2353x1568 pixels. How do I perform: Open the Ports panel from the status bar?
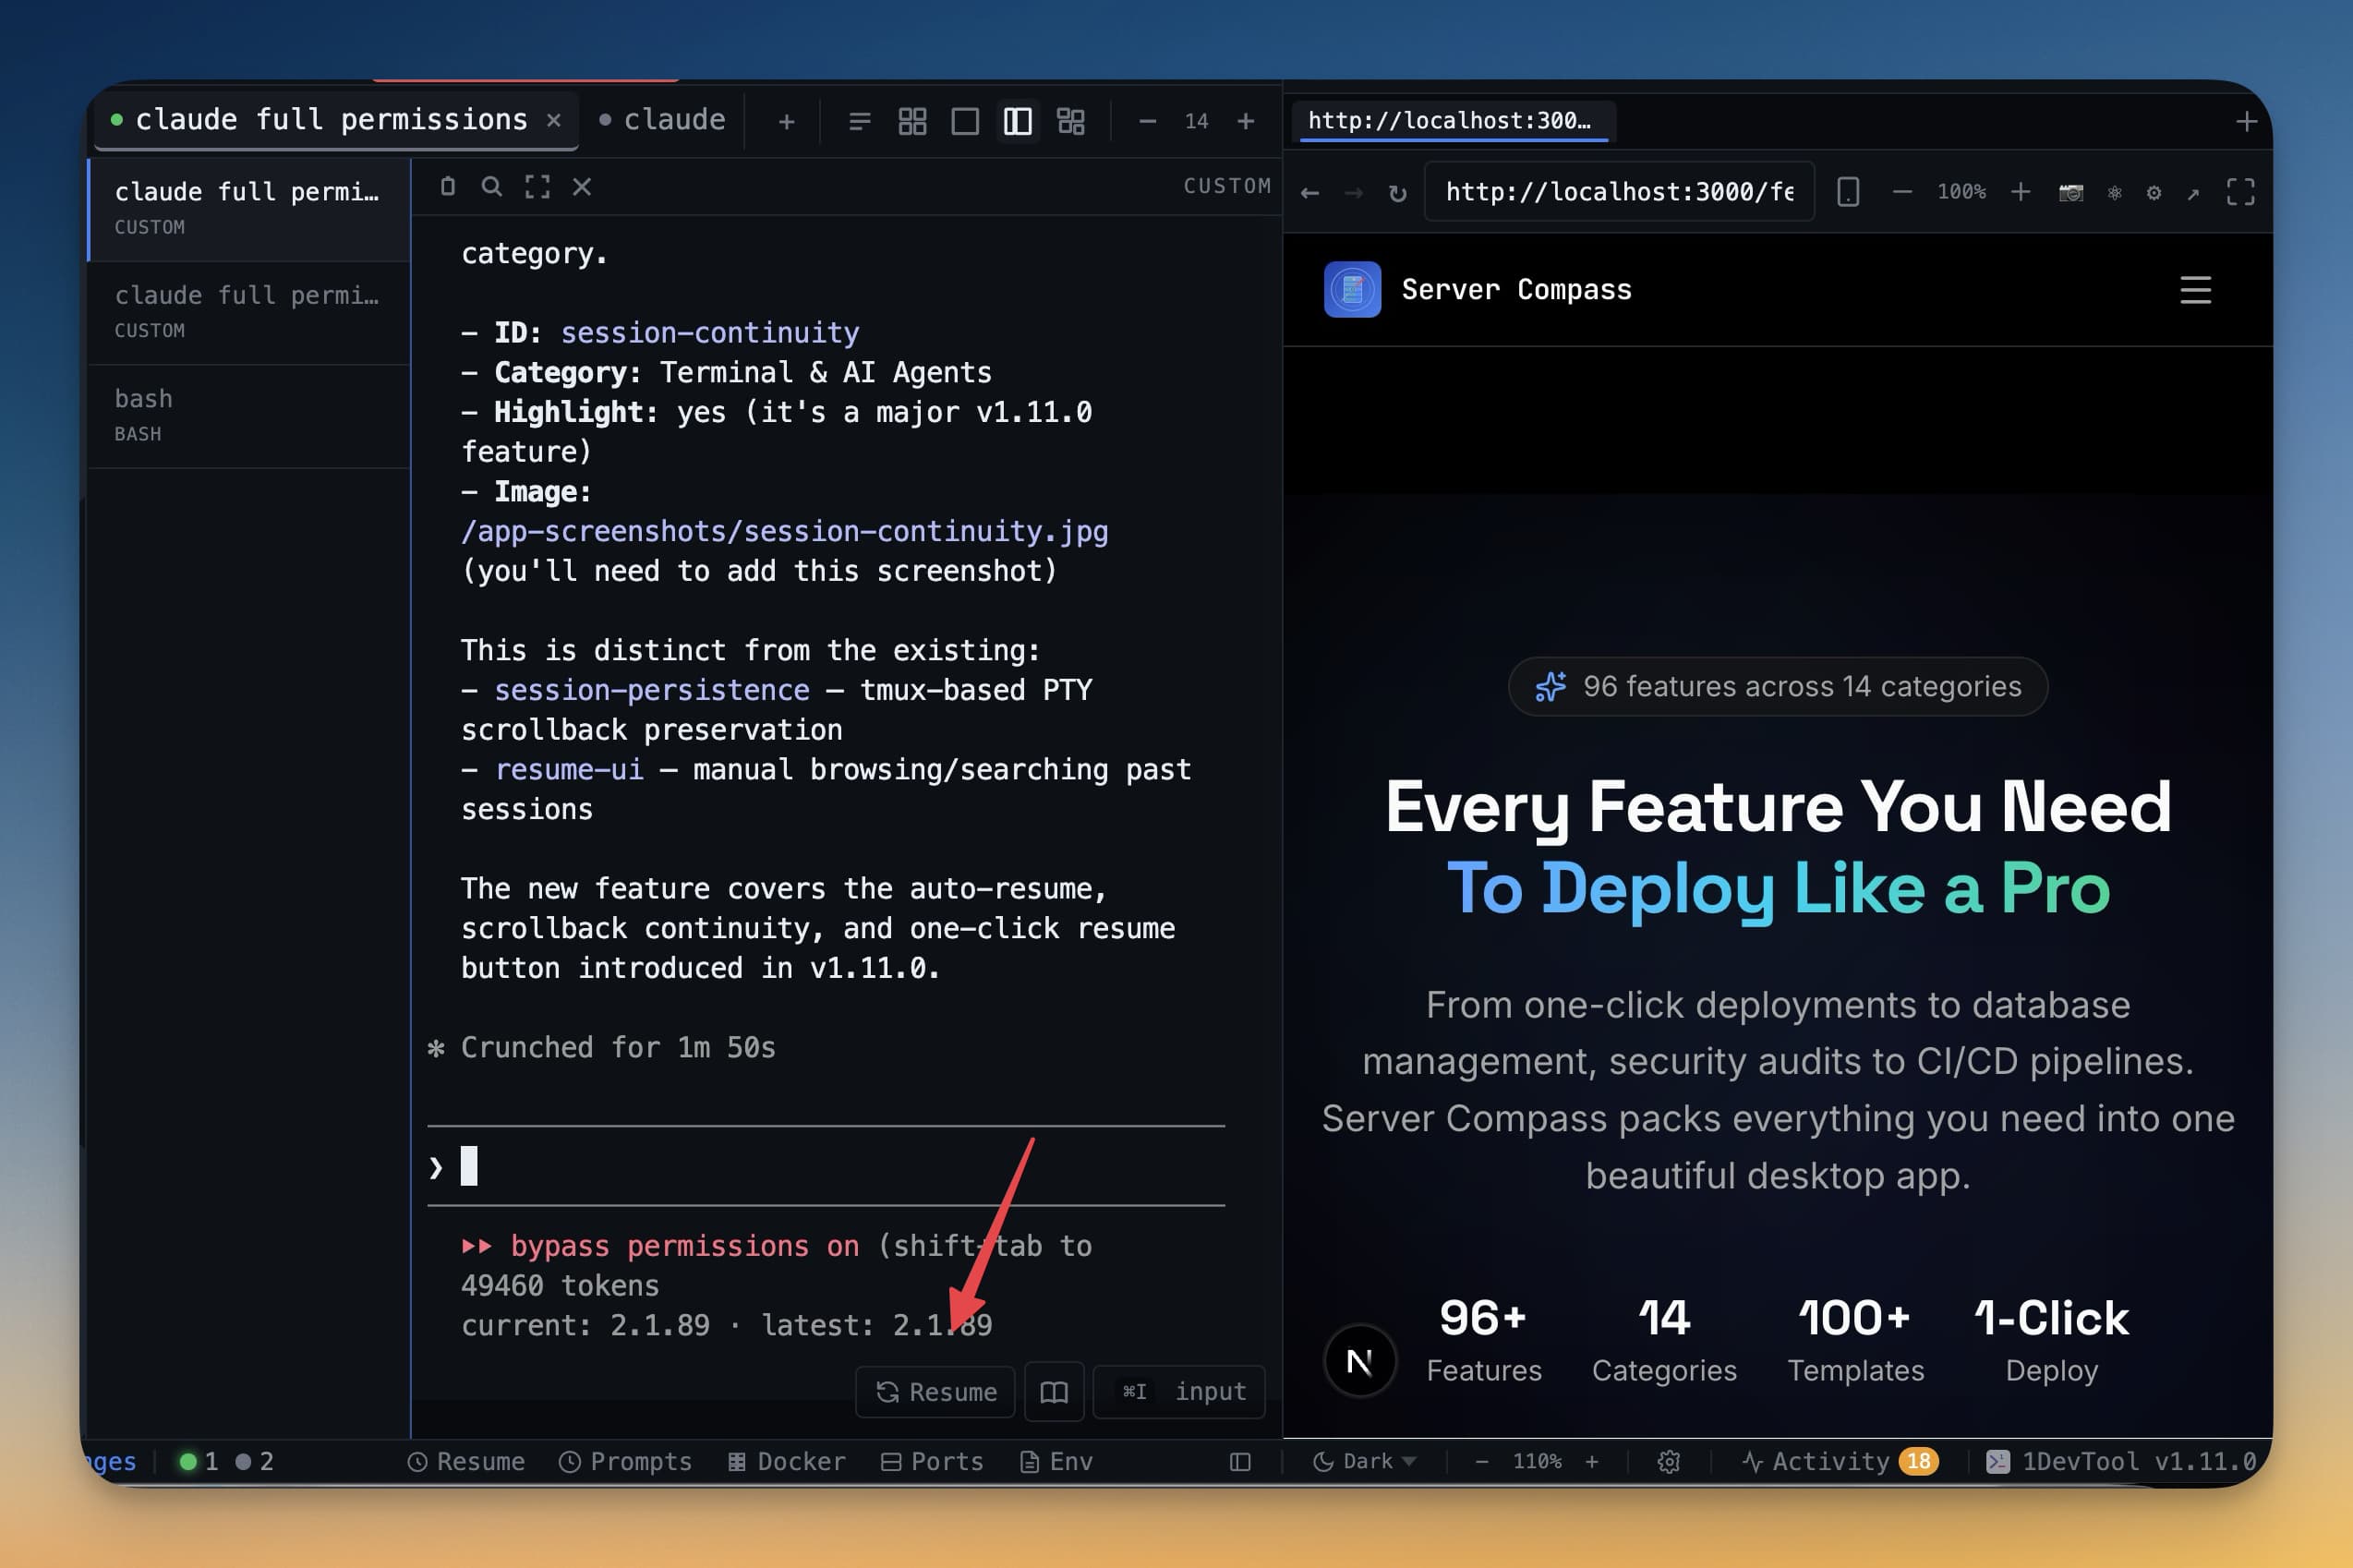tap(932, 1461)
